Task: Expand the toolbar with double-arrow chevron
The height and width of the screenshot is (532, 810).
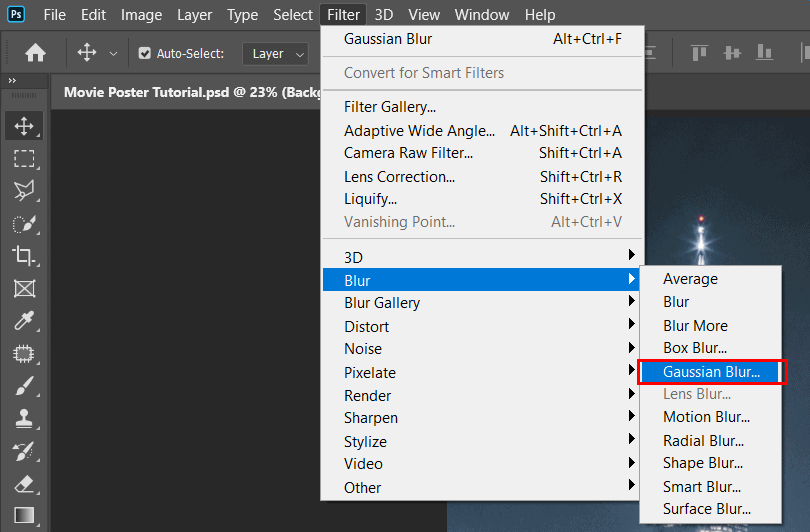Action: [x=12, y=81]
